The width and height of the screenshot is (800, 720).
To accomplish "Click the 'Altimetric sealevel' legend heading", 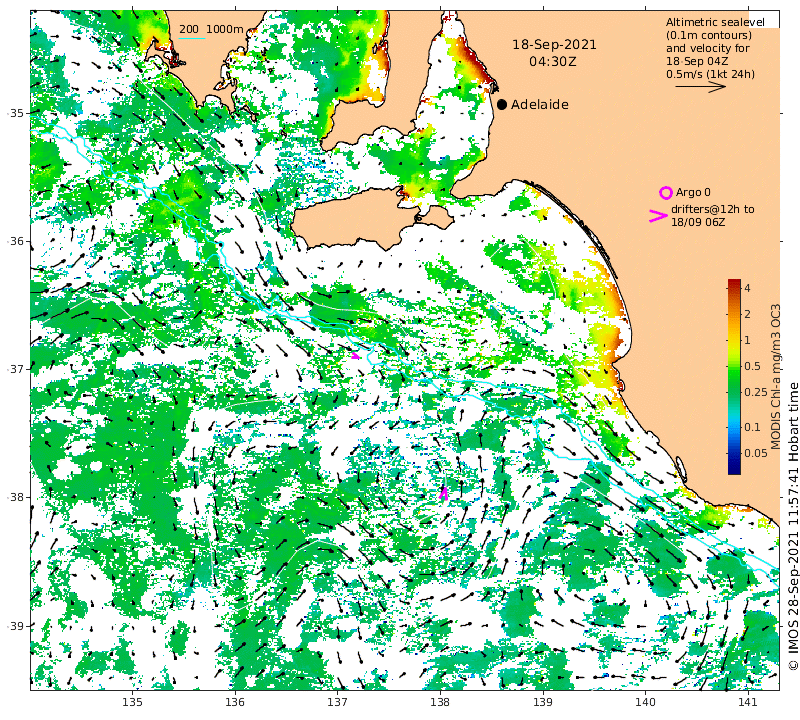I will [x=715, y=22].
